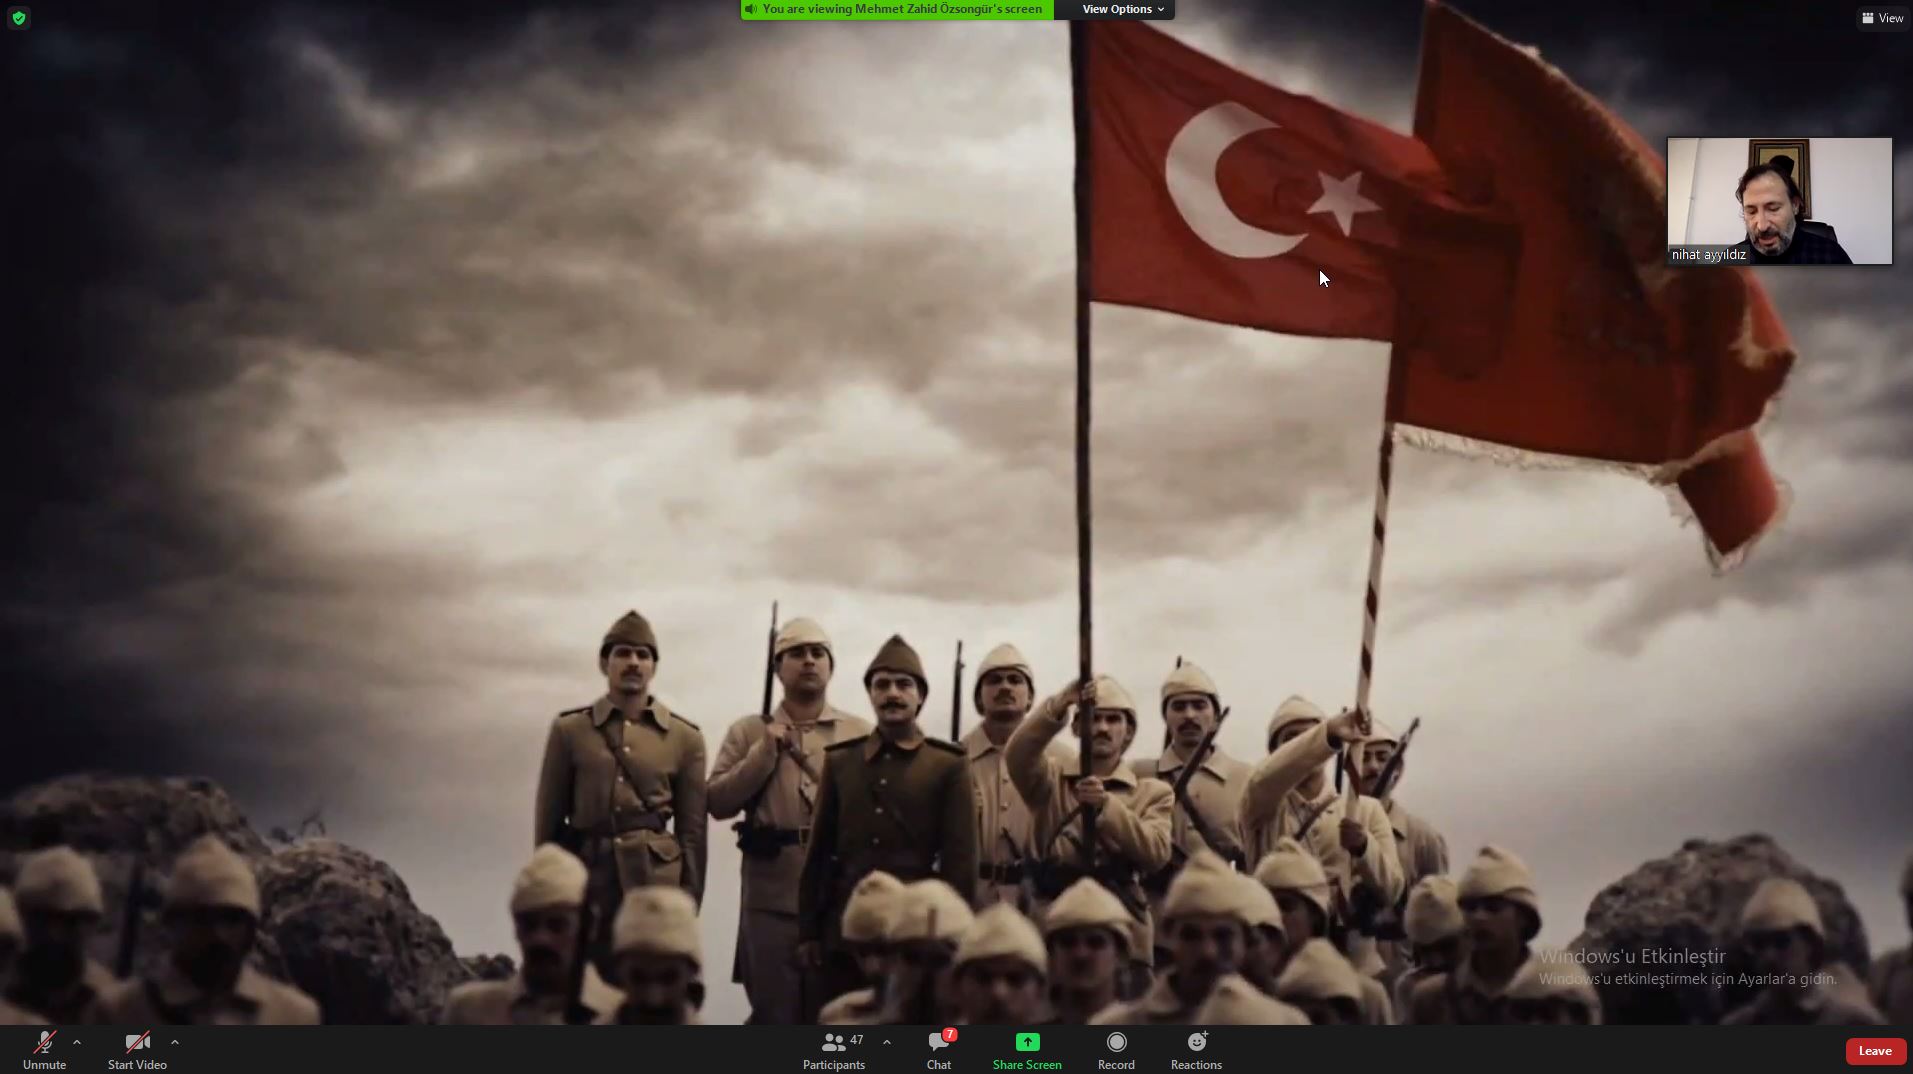This screenshot has width=1913, height=1074.
Task: Click the unread chat badge showing 7
Action: point(950,1034)
